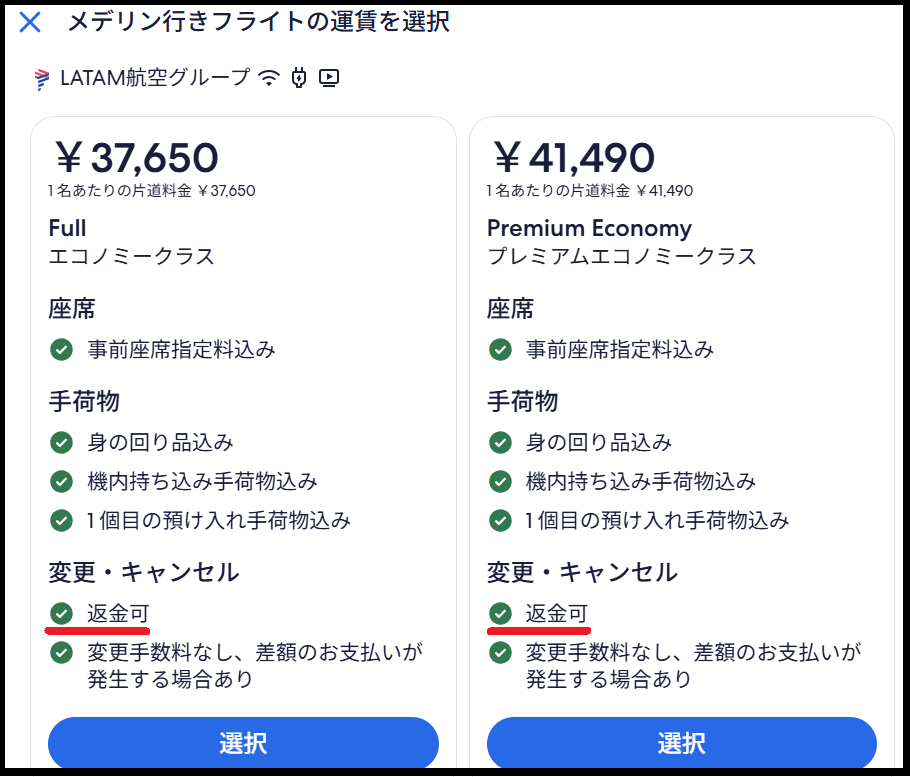
Task: Click the Premium Economy 返金可 checkmark icon
Action: pyautogui.click(x=500, y=613)
